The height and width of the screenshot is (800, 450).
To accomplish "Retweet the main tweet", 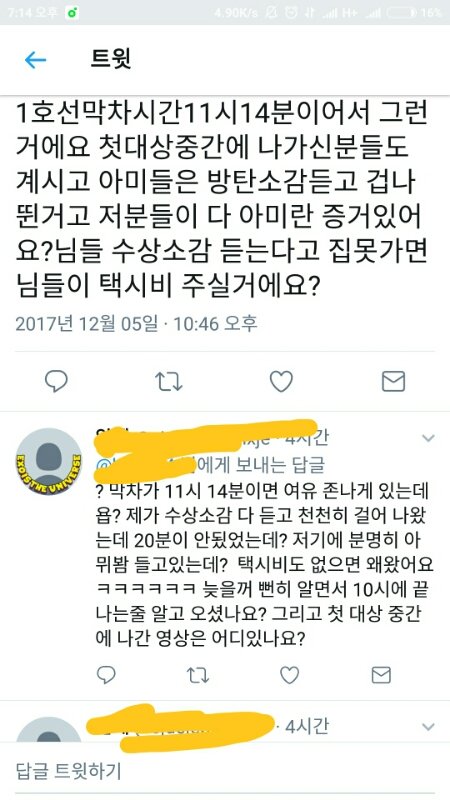I will (168, 381).
